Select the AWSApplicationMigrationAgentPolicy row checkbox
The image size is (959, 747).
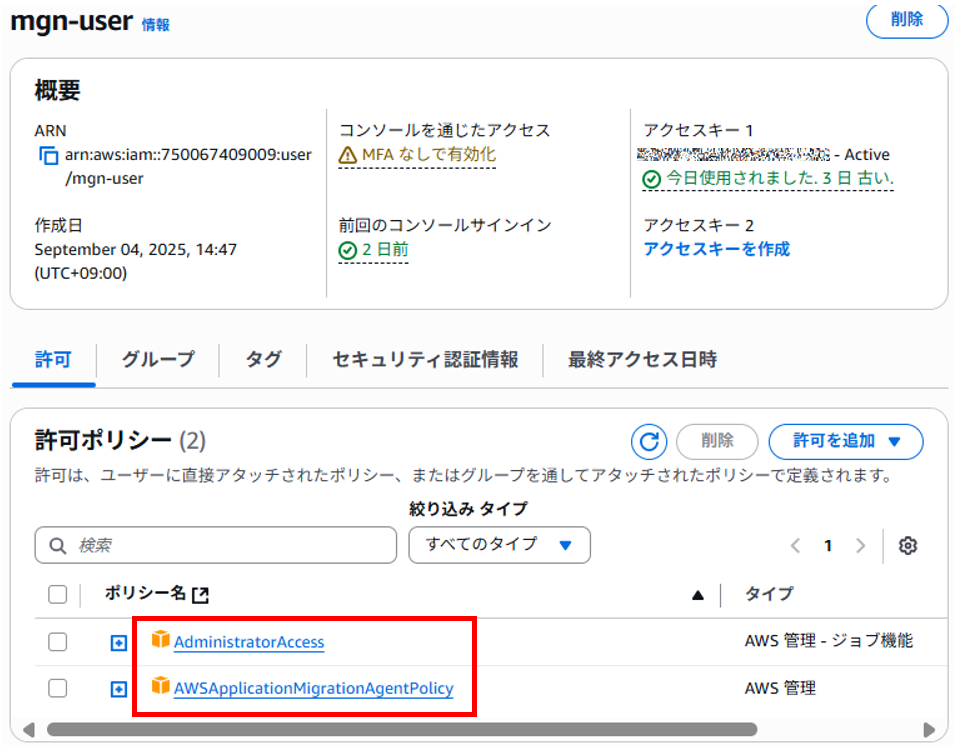tap(57, 688)
